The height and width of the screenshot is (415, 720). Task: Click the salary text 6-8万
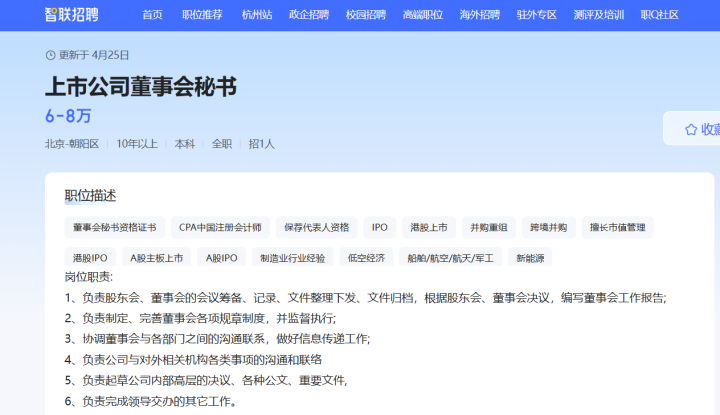tap(68, 116)
